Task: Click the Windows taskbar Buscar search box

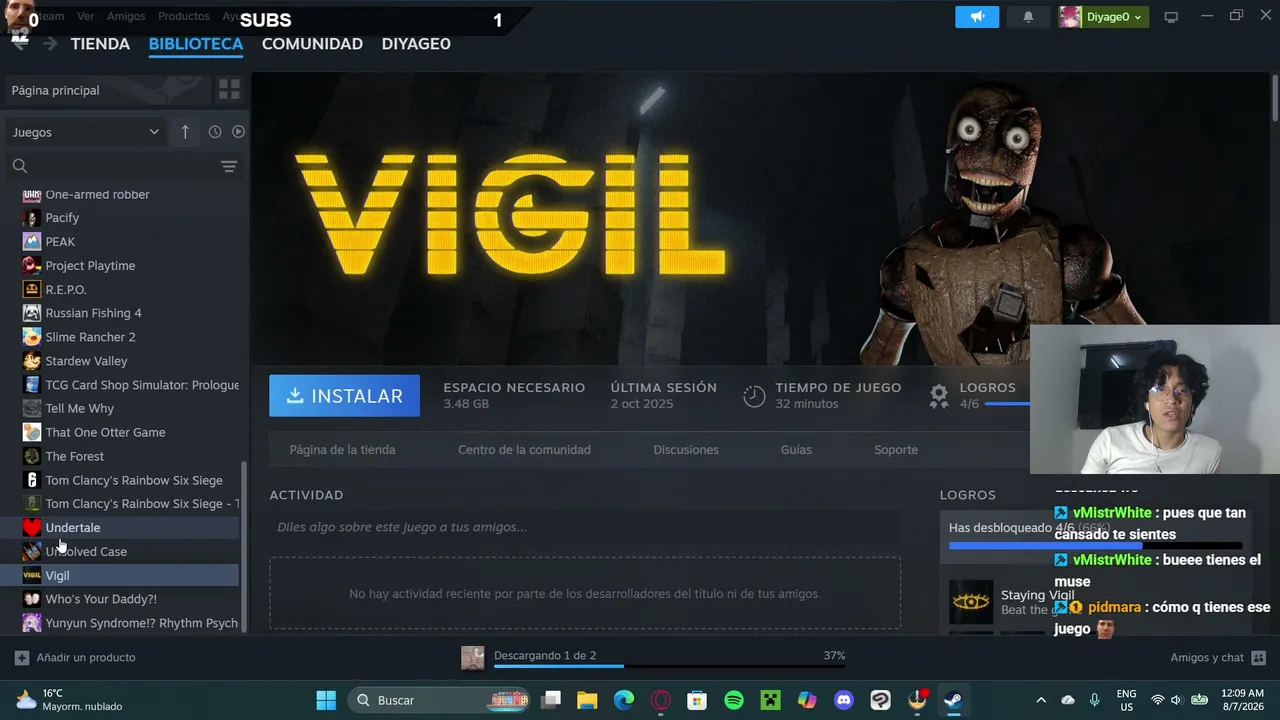Action: click(438, 700)
